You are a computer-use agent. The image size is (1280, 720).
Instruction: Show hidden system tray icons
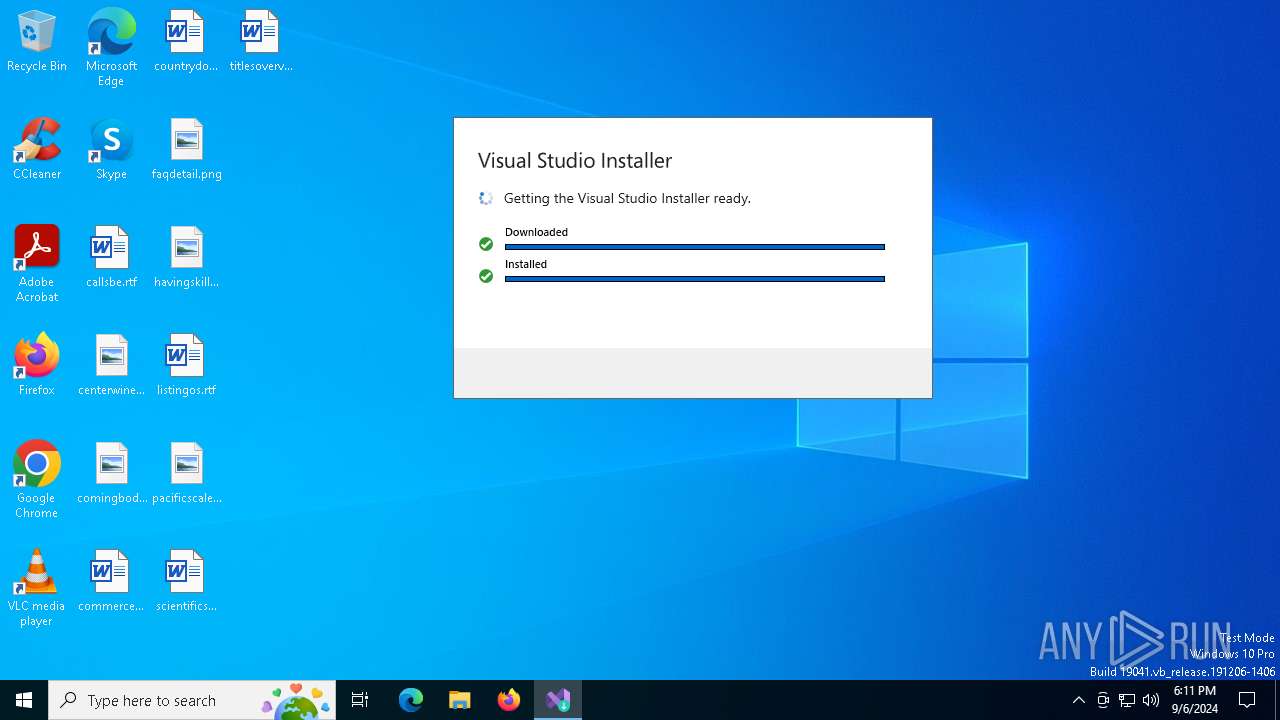point(1078,700)
